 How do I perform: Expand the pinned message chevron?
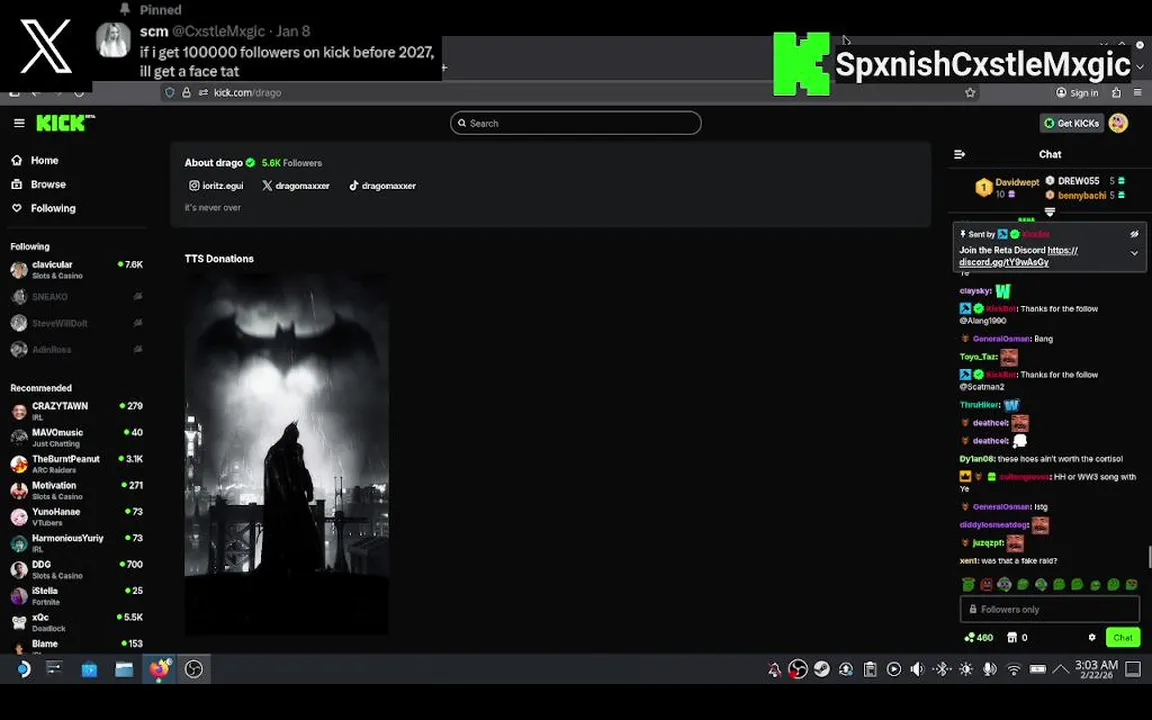pyautogui.click(x=1134, y=253)
